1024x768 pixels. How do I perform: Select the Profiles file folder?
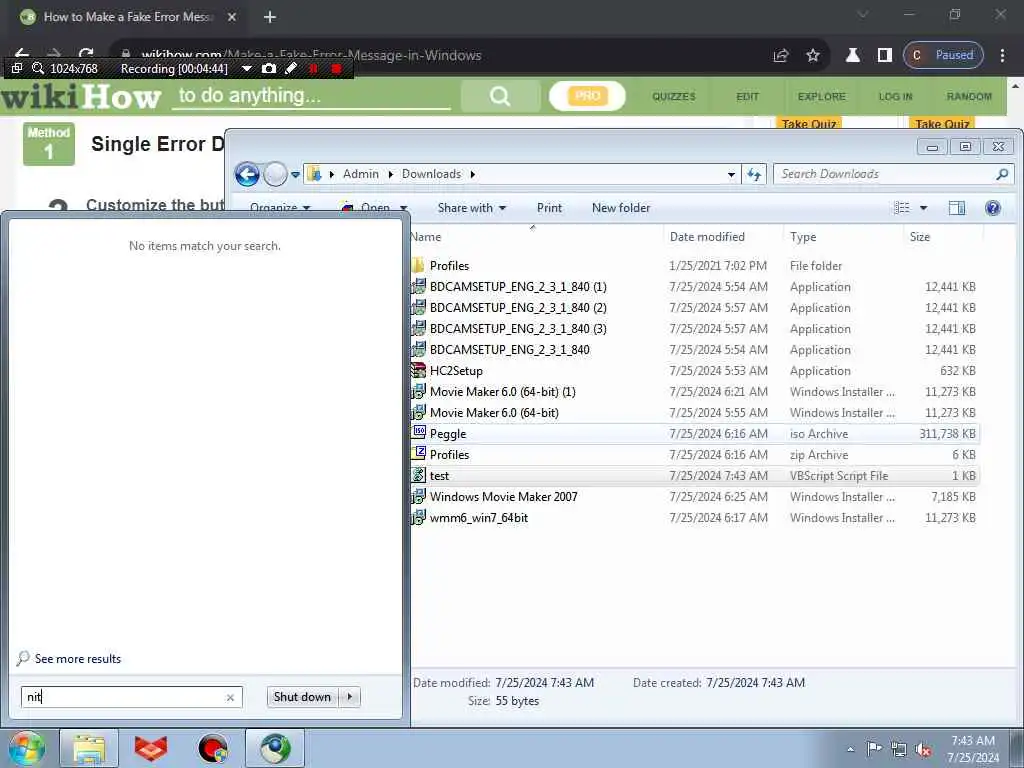(449, 266)
